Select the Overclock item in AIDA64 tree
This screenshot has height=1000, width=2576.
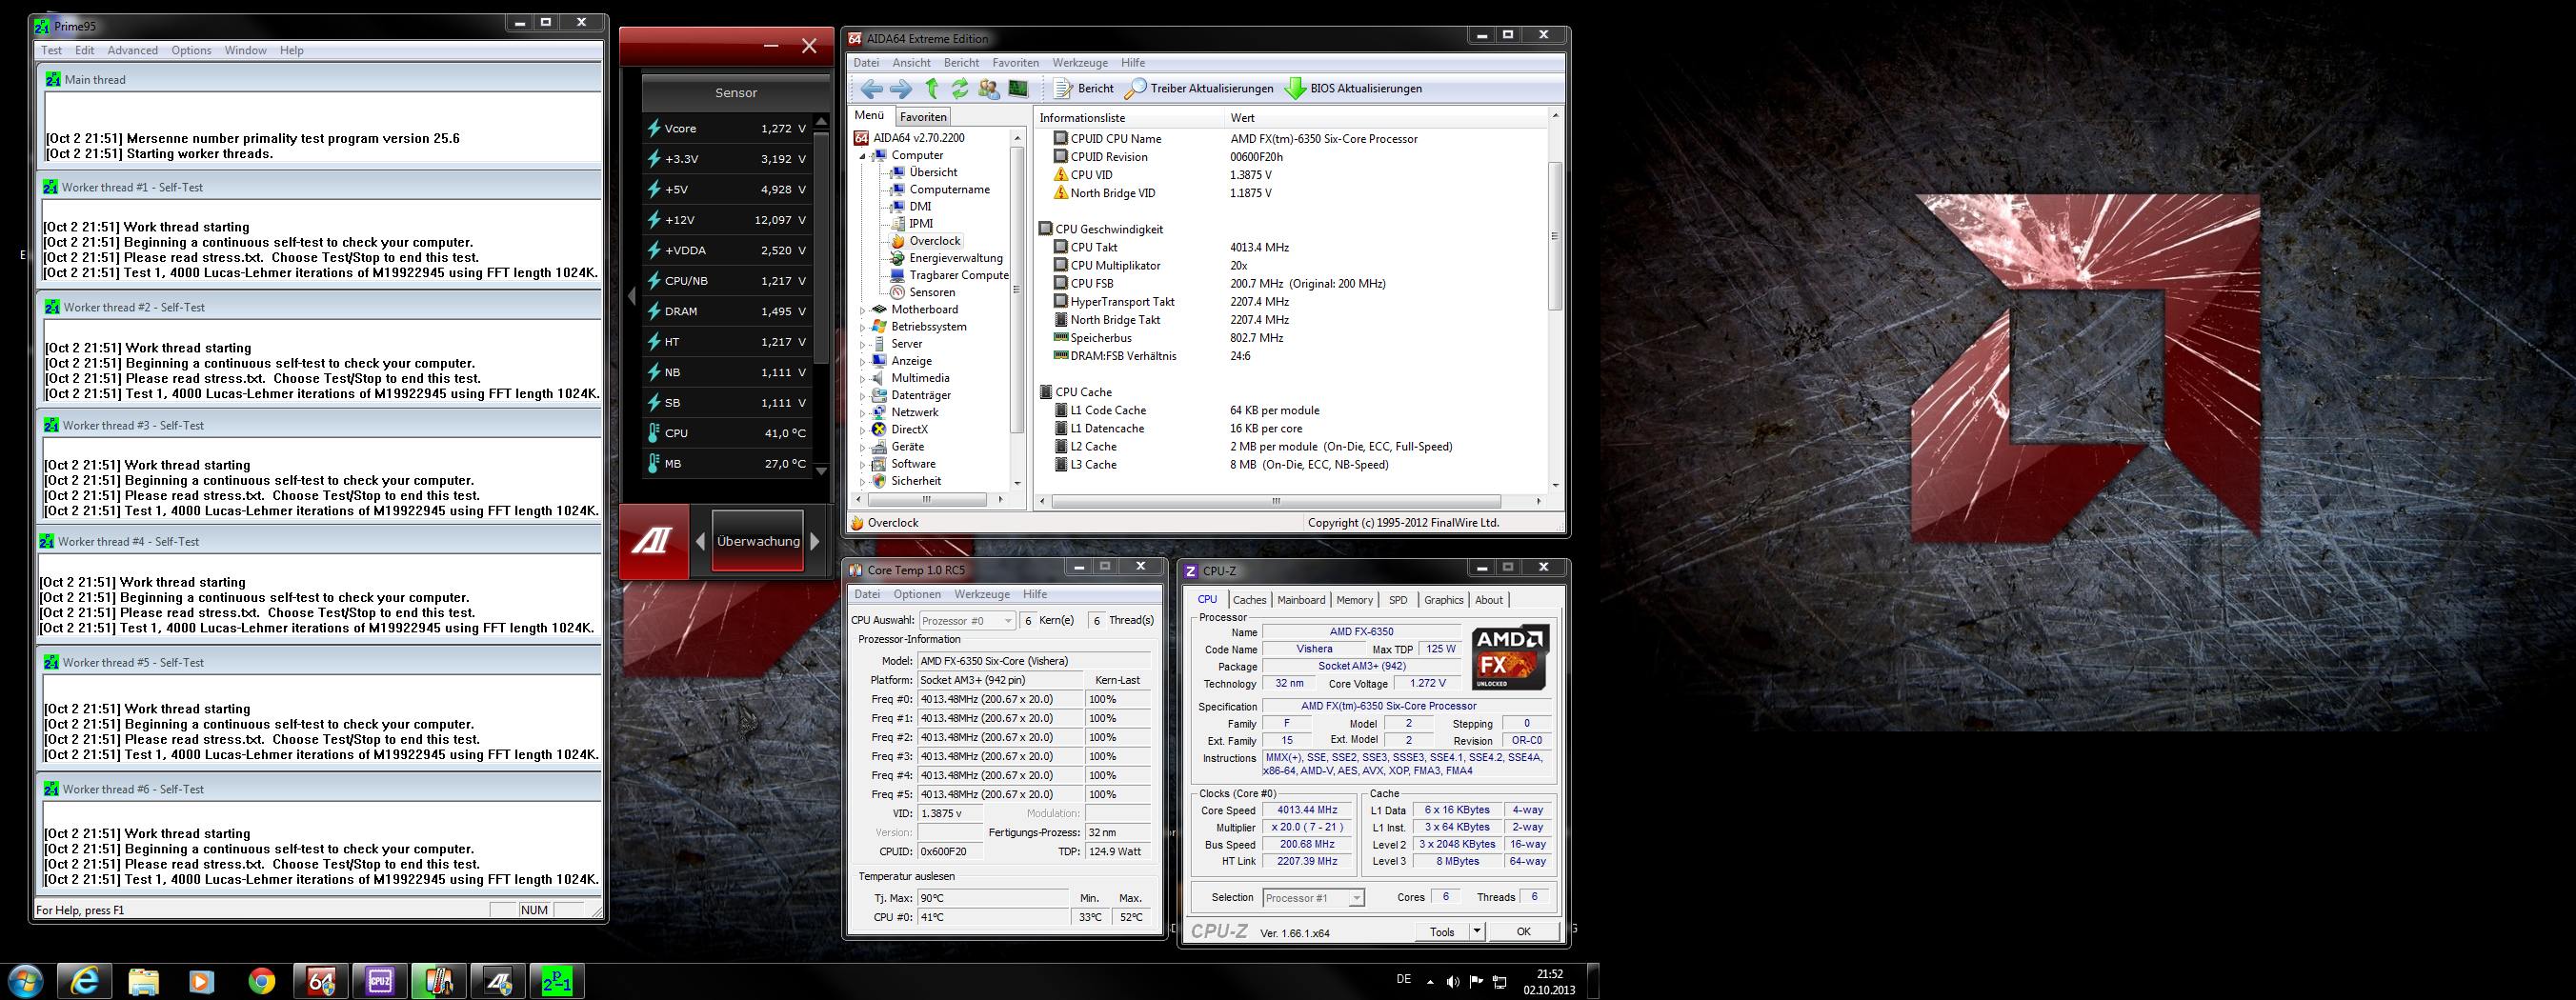coord(935,241)
